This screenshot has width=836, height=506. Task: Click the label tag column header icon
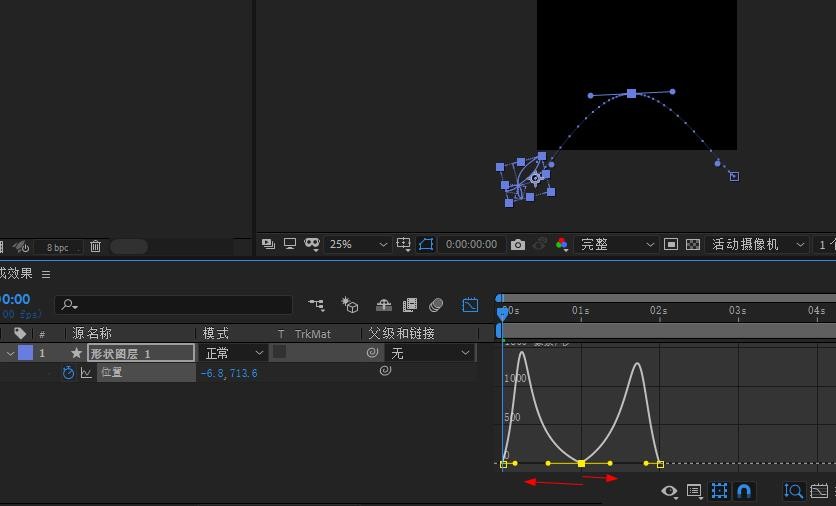coord(20,334)
